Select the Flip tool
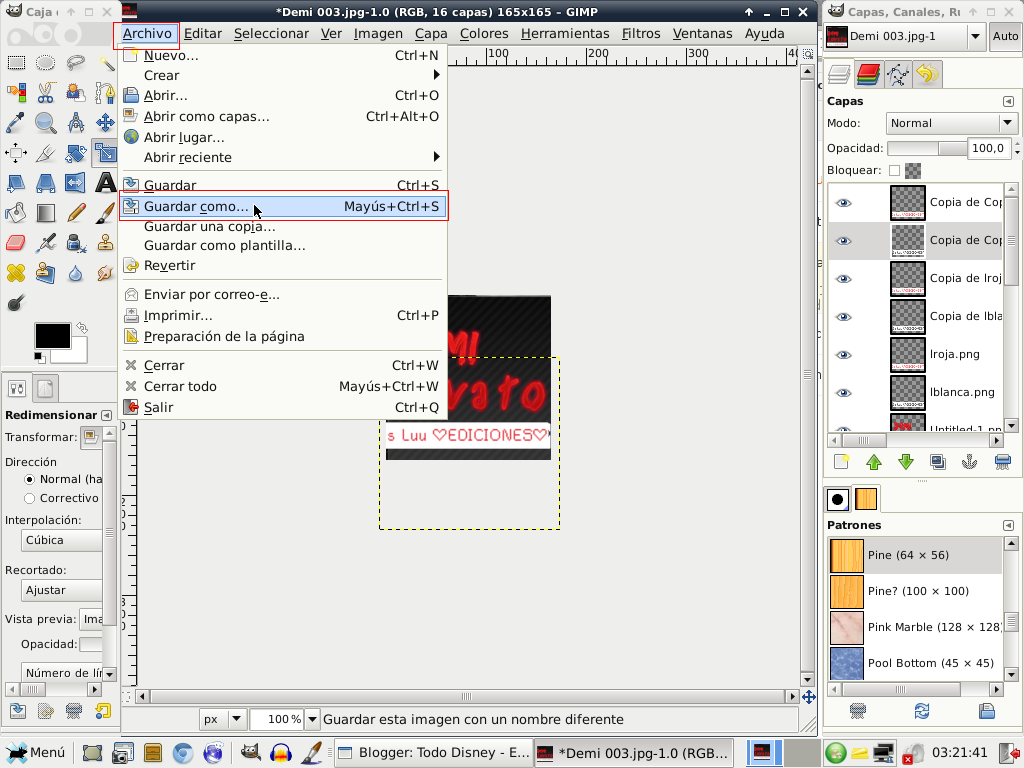Screen dimensions: 1024x768 point(75,183)
